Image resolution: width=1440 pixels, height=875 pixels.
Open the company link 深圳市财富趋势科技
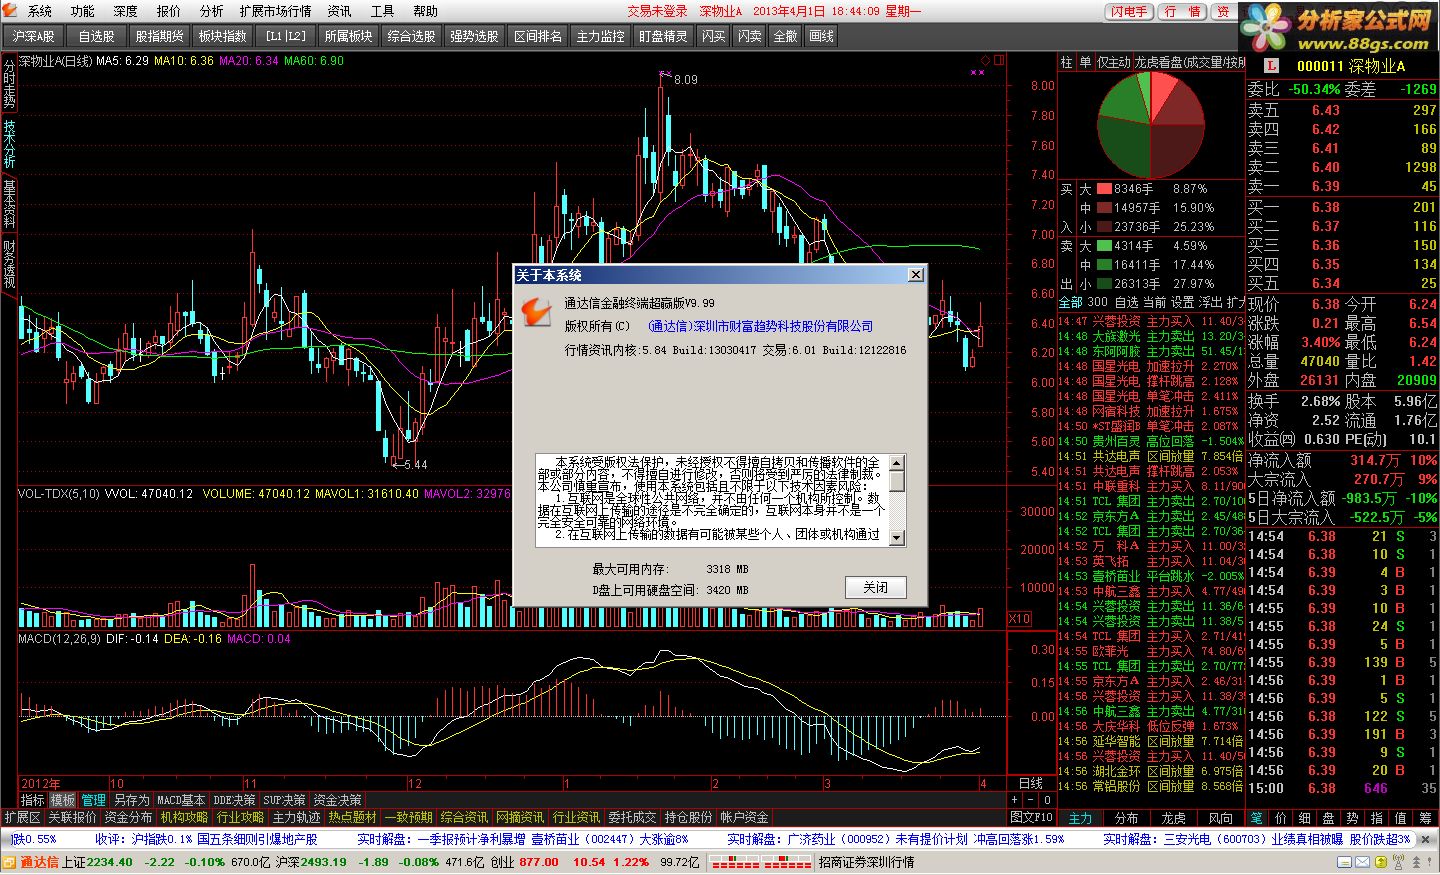pyautogui.click(x=761, y=326)
